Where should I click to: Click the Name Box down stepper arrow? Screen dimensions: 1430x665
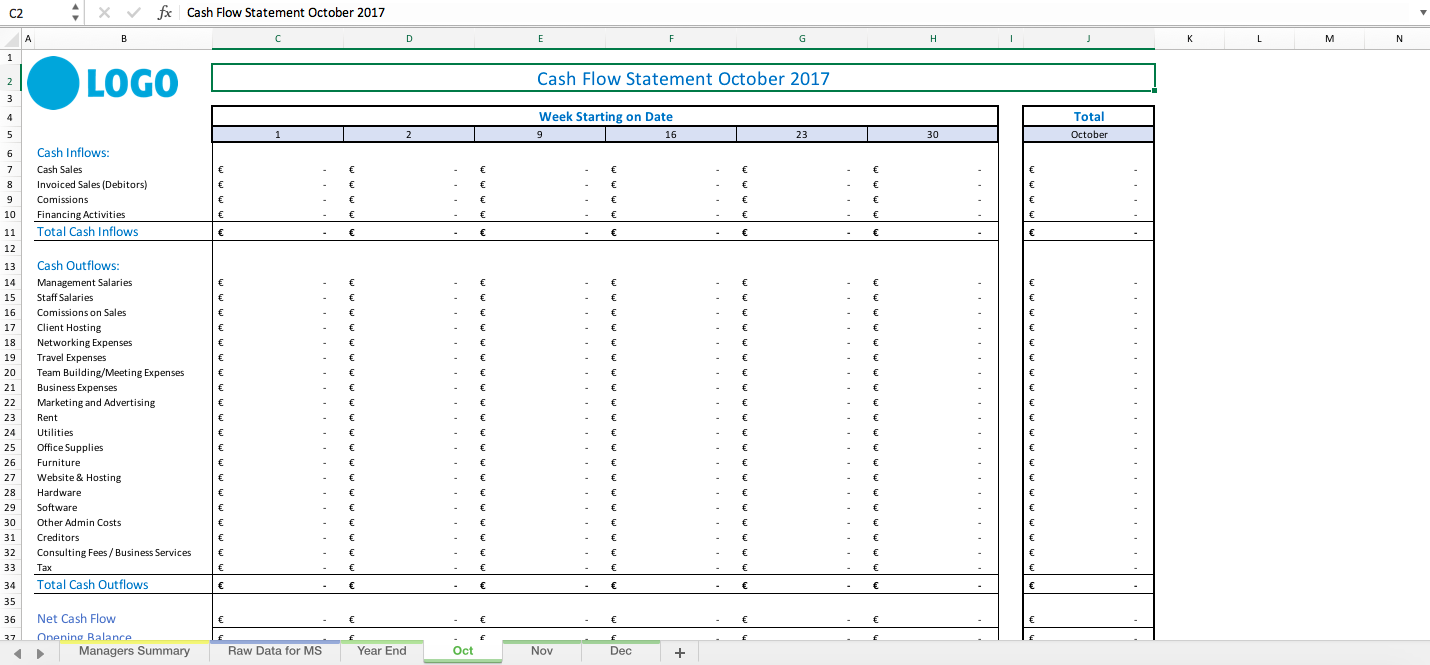pyautogui.click(x=73, y=17)
